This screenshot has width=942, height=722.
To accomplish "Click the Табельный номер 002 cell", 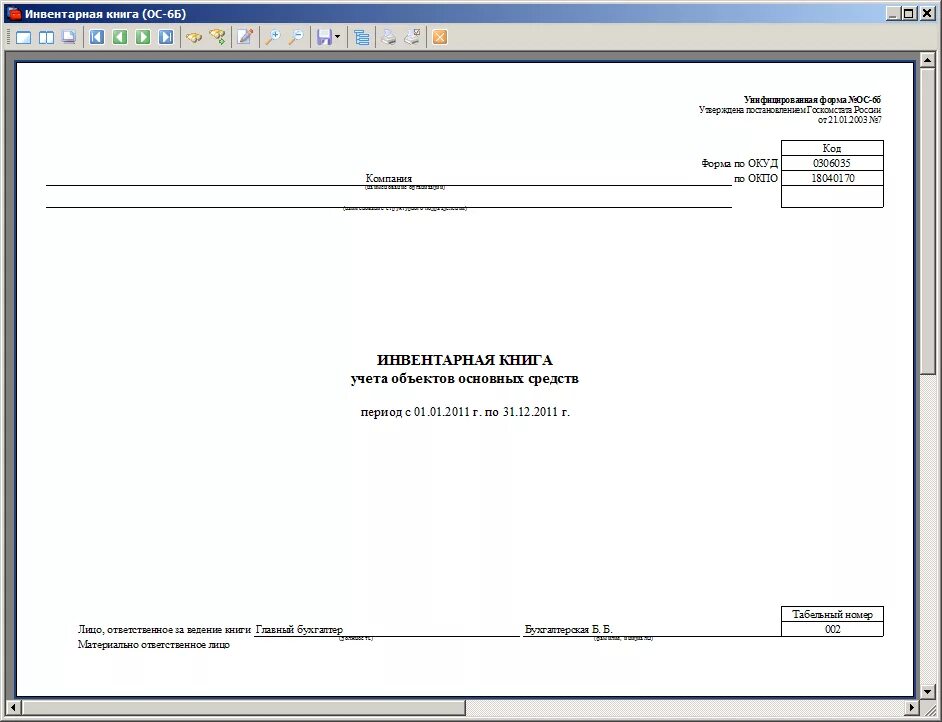I will pos(832,629).
